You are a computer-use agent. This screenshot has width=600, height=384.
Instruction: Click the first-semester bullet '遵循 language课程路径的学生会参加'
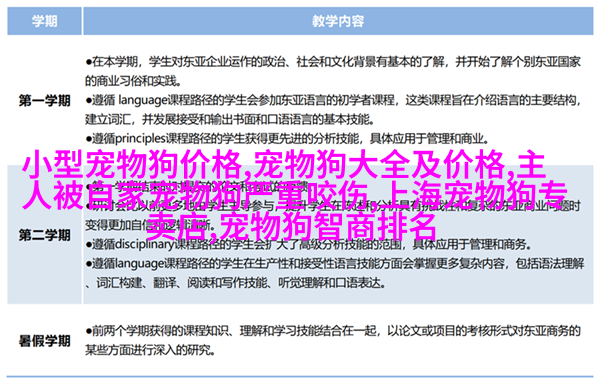(333, 110)
